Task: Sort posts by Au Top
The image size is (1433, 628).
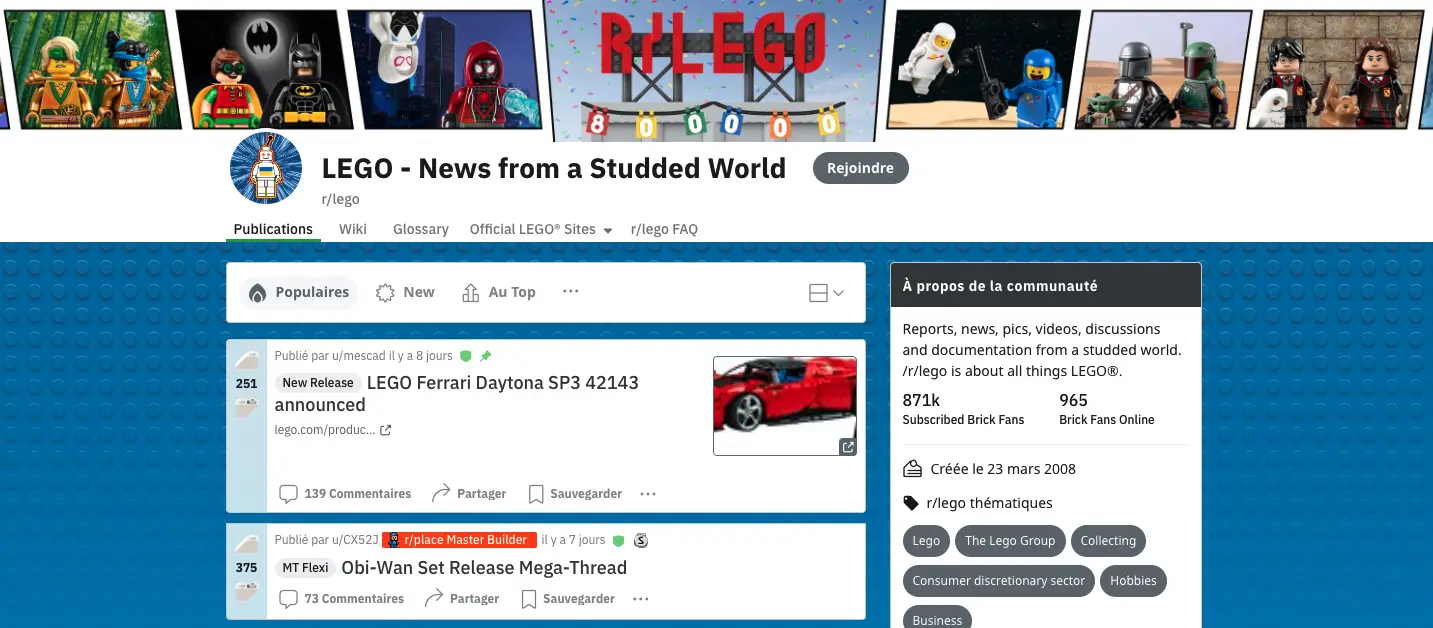Action: [499, 293]
